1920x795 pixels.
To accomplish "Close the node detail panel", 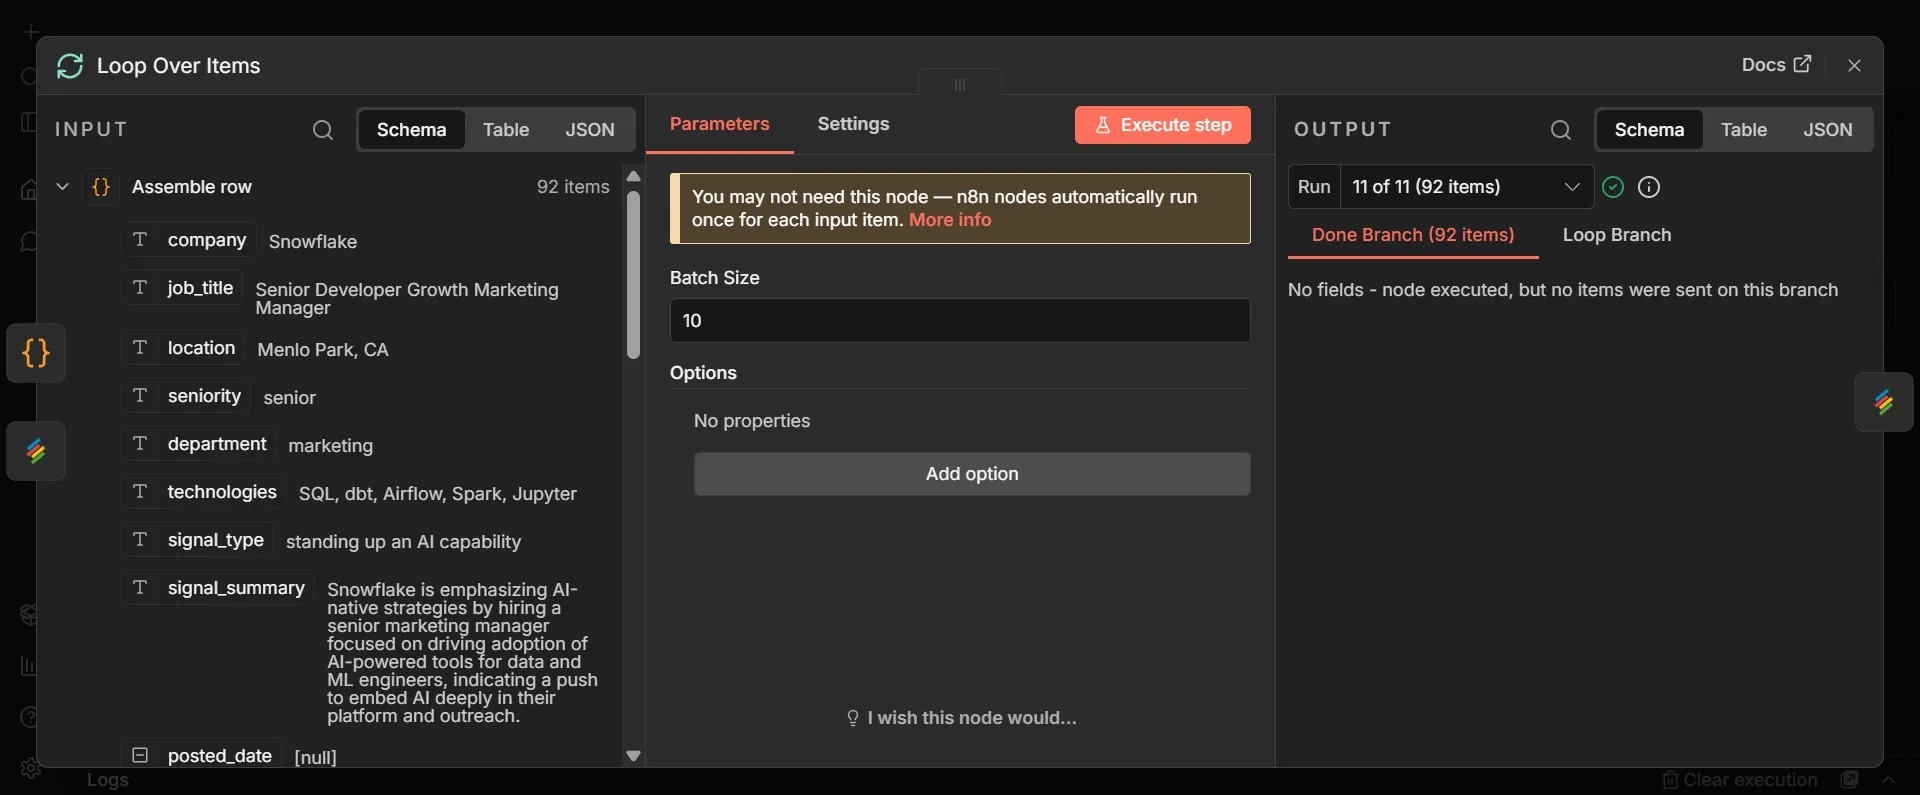I will [x=1854, y=65].
